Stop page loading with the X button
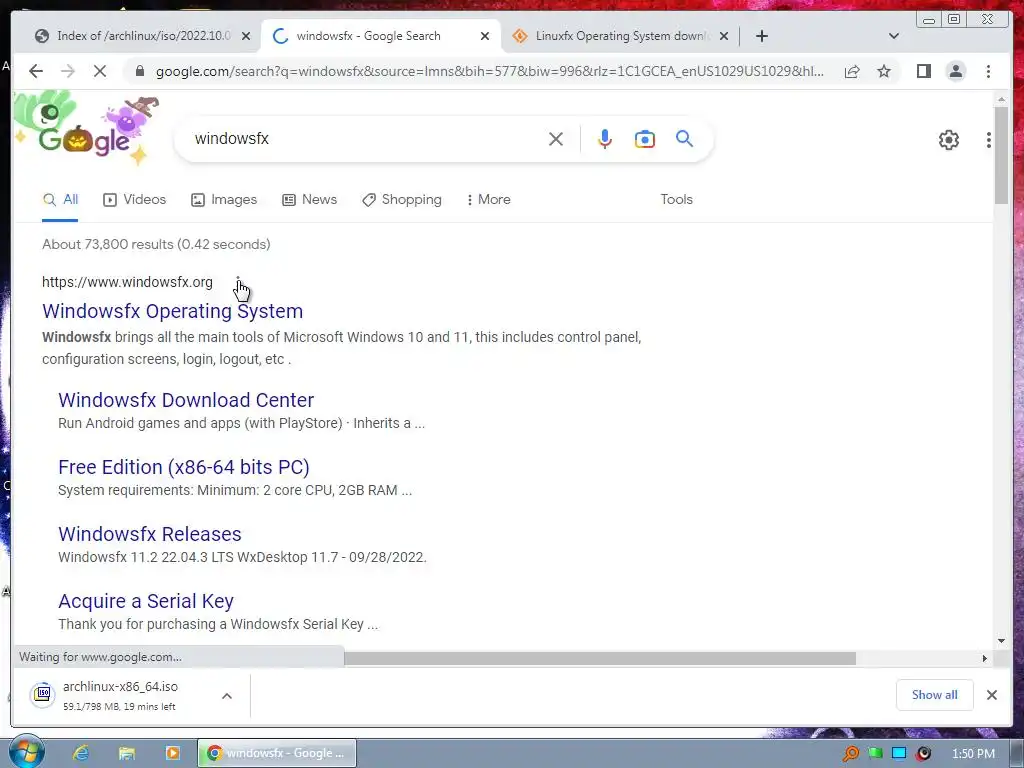1024x768 pixels. (x=100, y=71)
